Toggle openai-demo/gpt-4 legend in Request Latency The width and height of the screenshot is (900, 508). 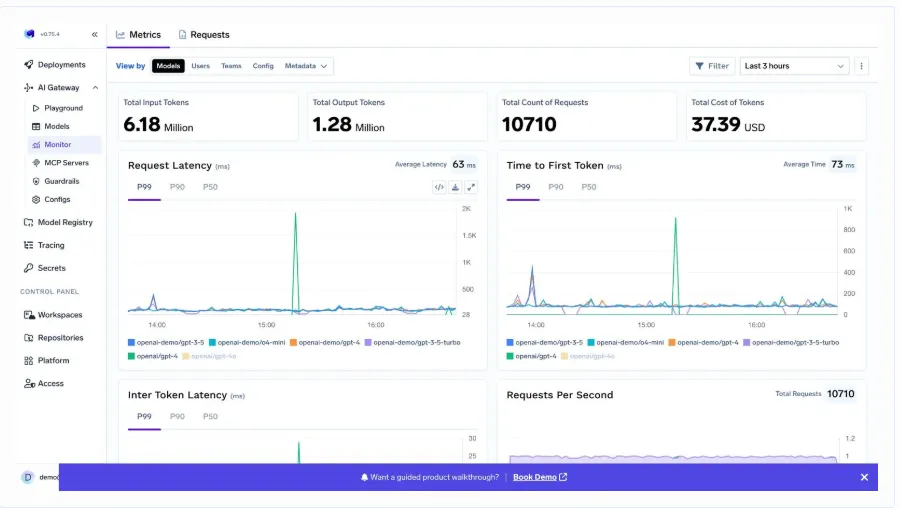point(325,343)
